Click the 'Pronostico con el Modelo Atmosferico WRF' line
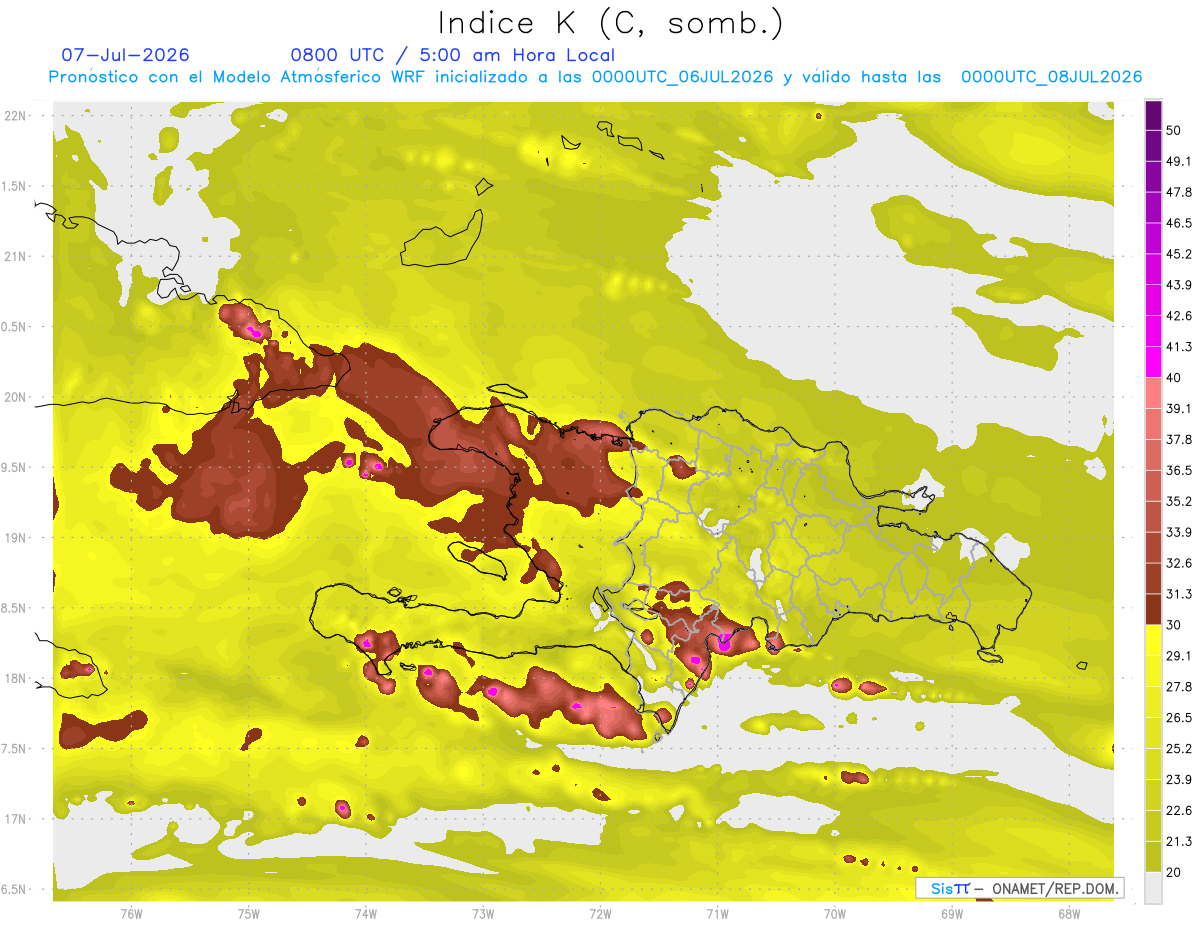 pyautogui.click(x=595, y=77)
